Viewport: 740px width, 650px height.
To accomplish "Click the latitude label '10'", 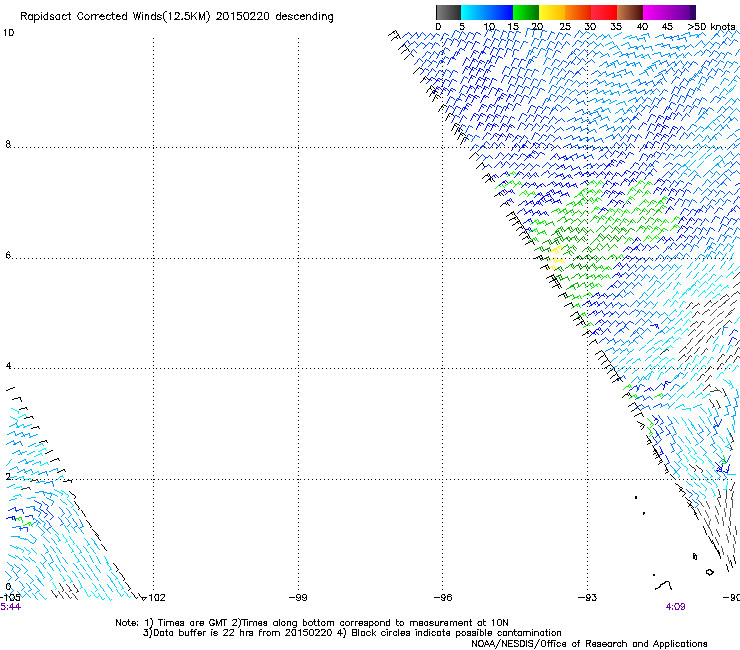I will (x=8, y=33).
